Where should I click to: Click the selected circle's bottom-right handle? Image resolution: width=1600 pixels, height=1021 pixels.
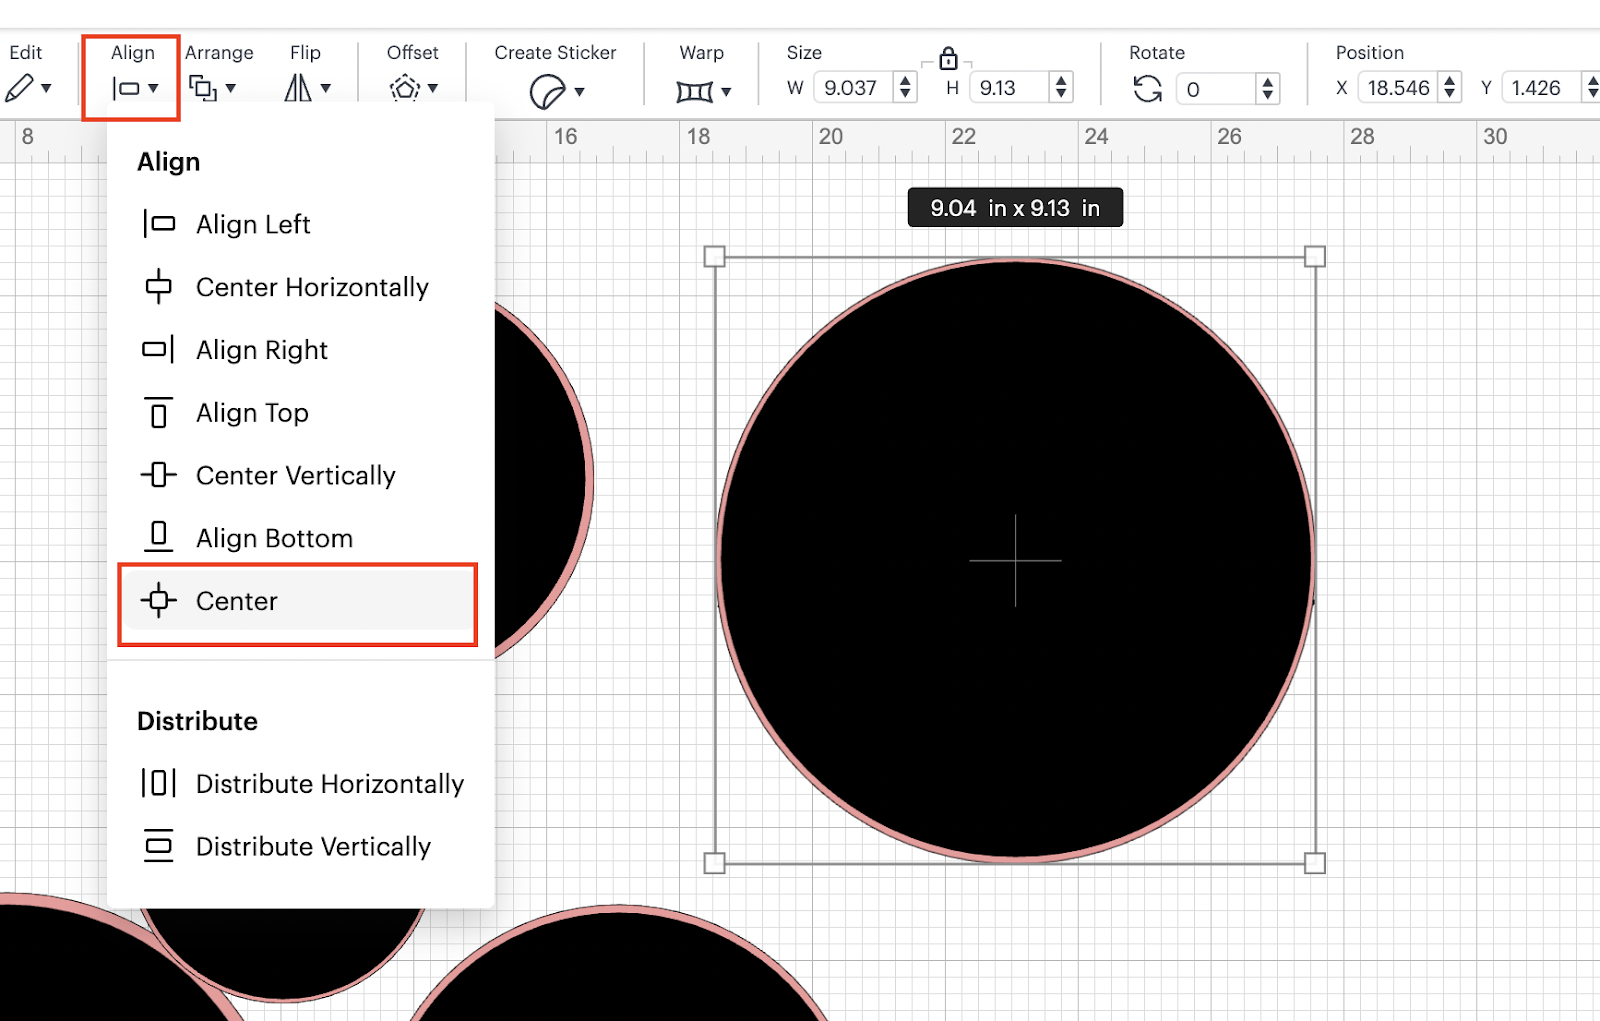[x=1315, y=863]
